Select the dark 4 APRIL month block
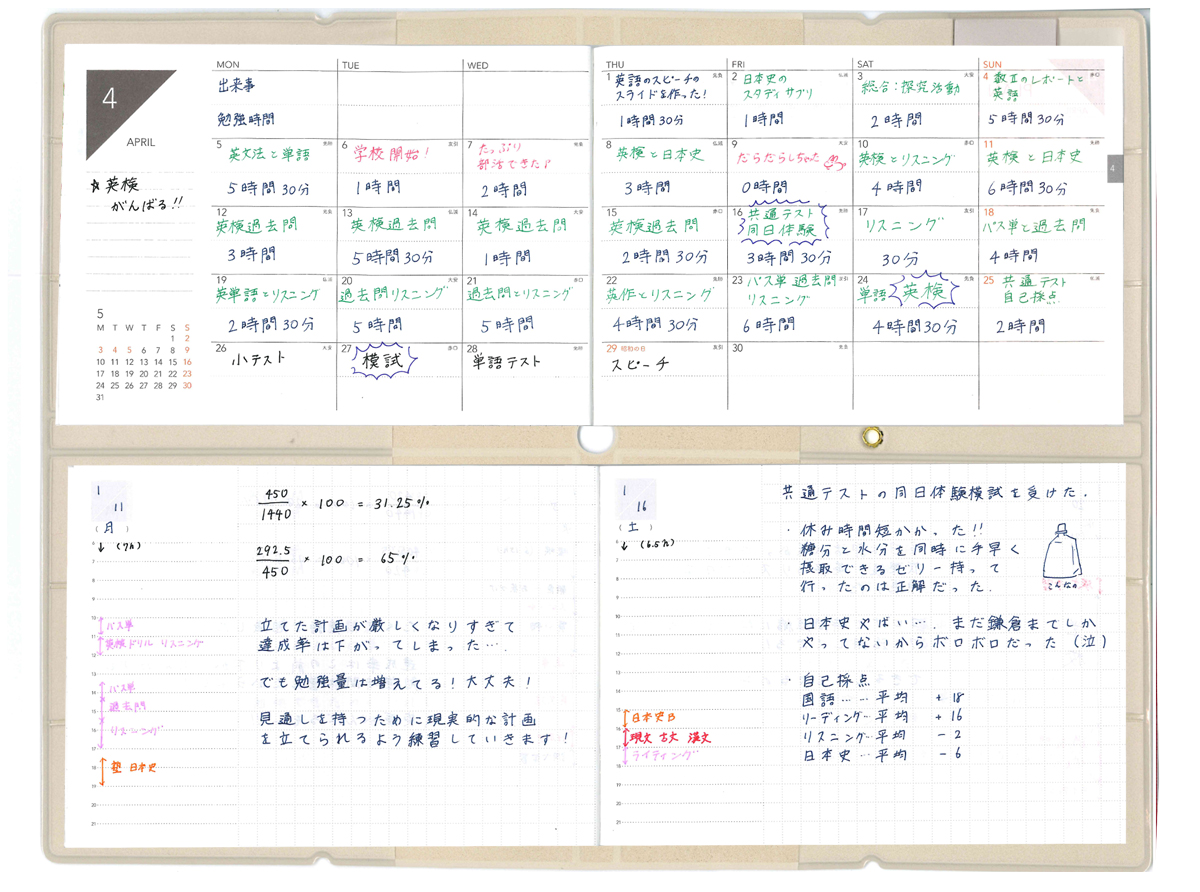This screenshot has width=1200, height=892. click(x=131, y=114)
